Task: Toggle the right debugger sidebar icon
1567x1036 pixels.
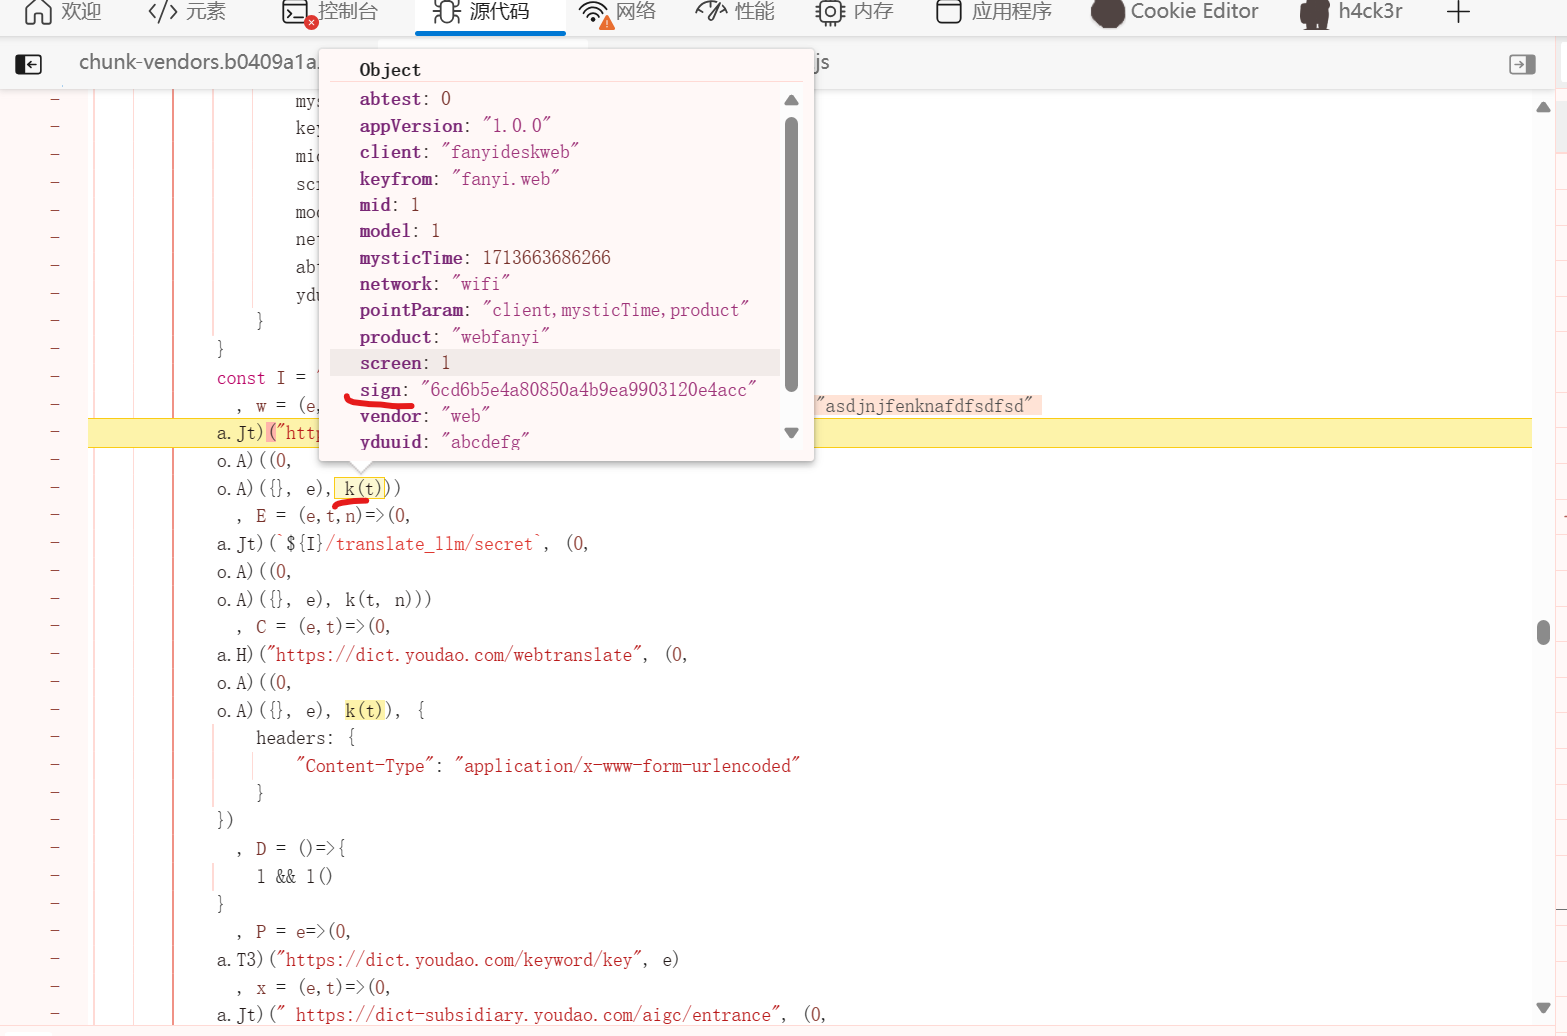Action: pos(1522,64)
